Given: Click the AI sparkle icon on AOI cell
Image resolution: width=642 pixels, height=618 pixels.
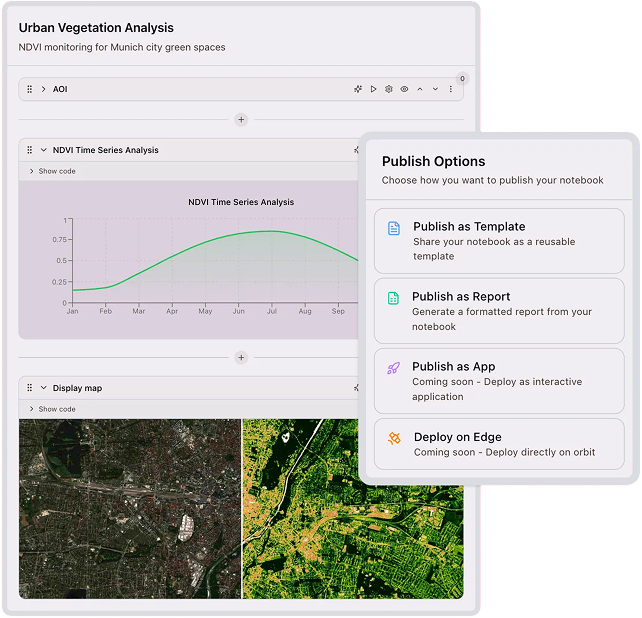Looking at the screenshot, I should [358, 89].
